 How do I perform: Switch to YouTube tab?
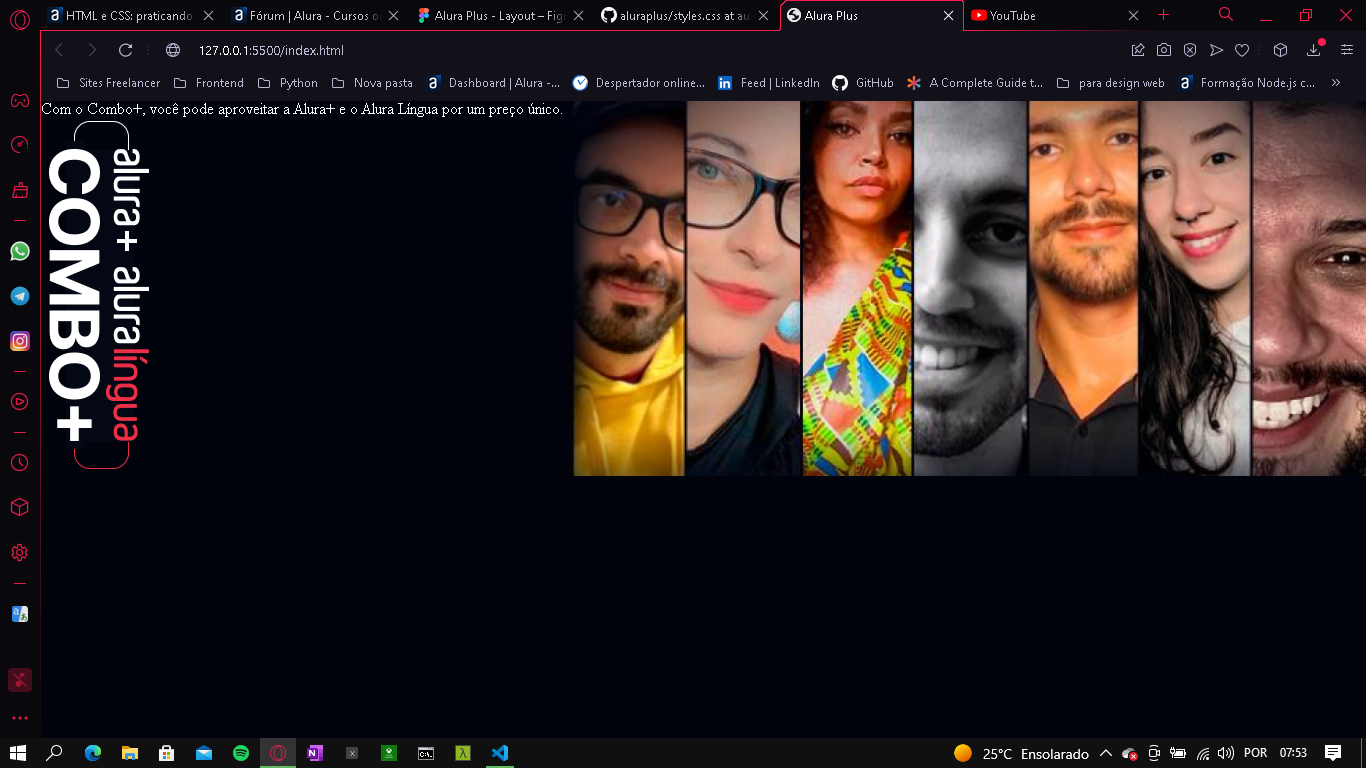click(1056, 16)
